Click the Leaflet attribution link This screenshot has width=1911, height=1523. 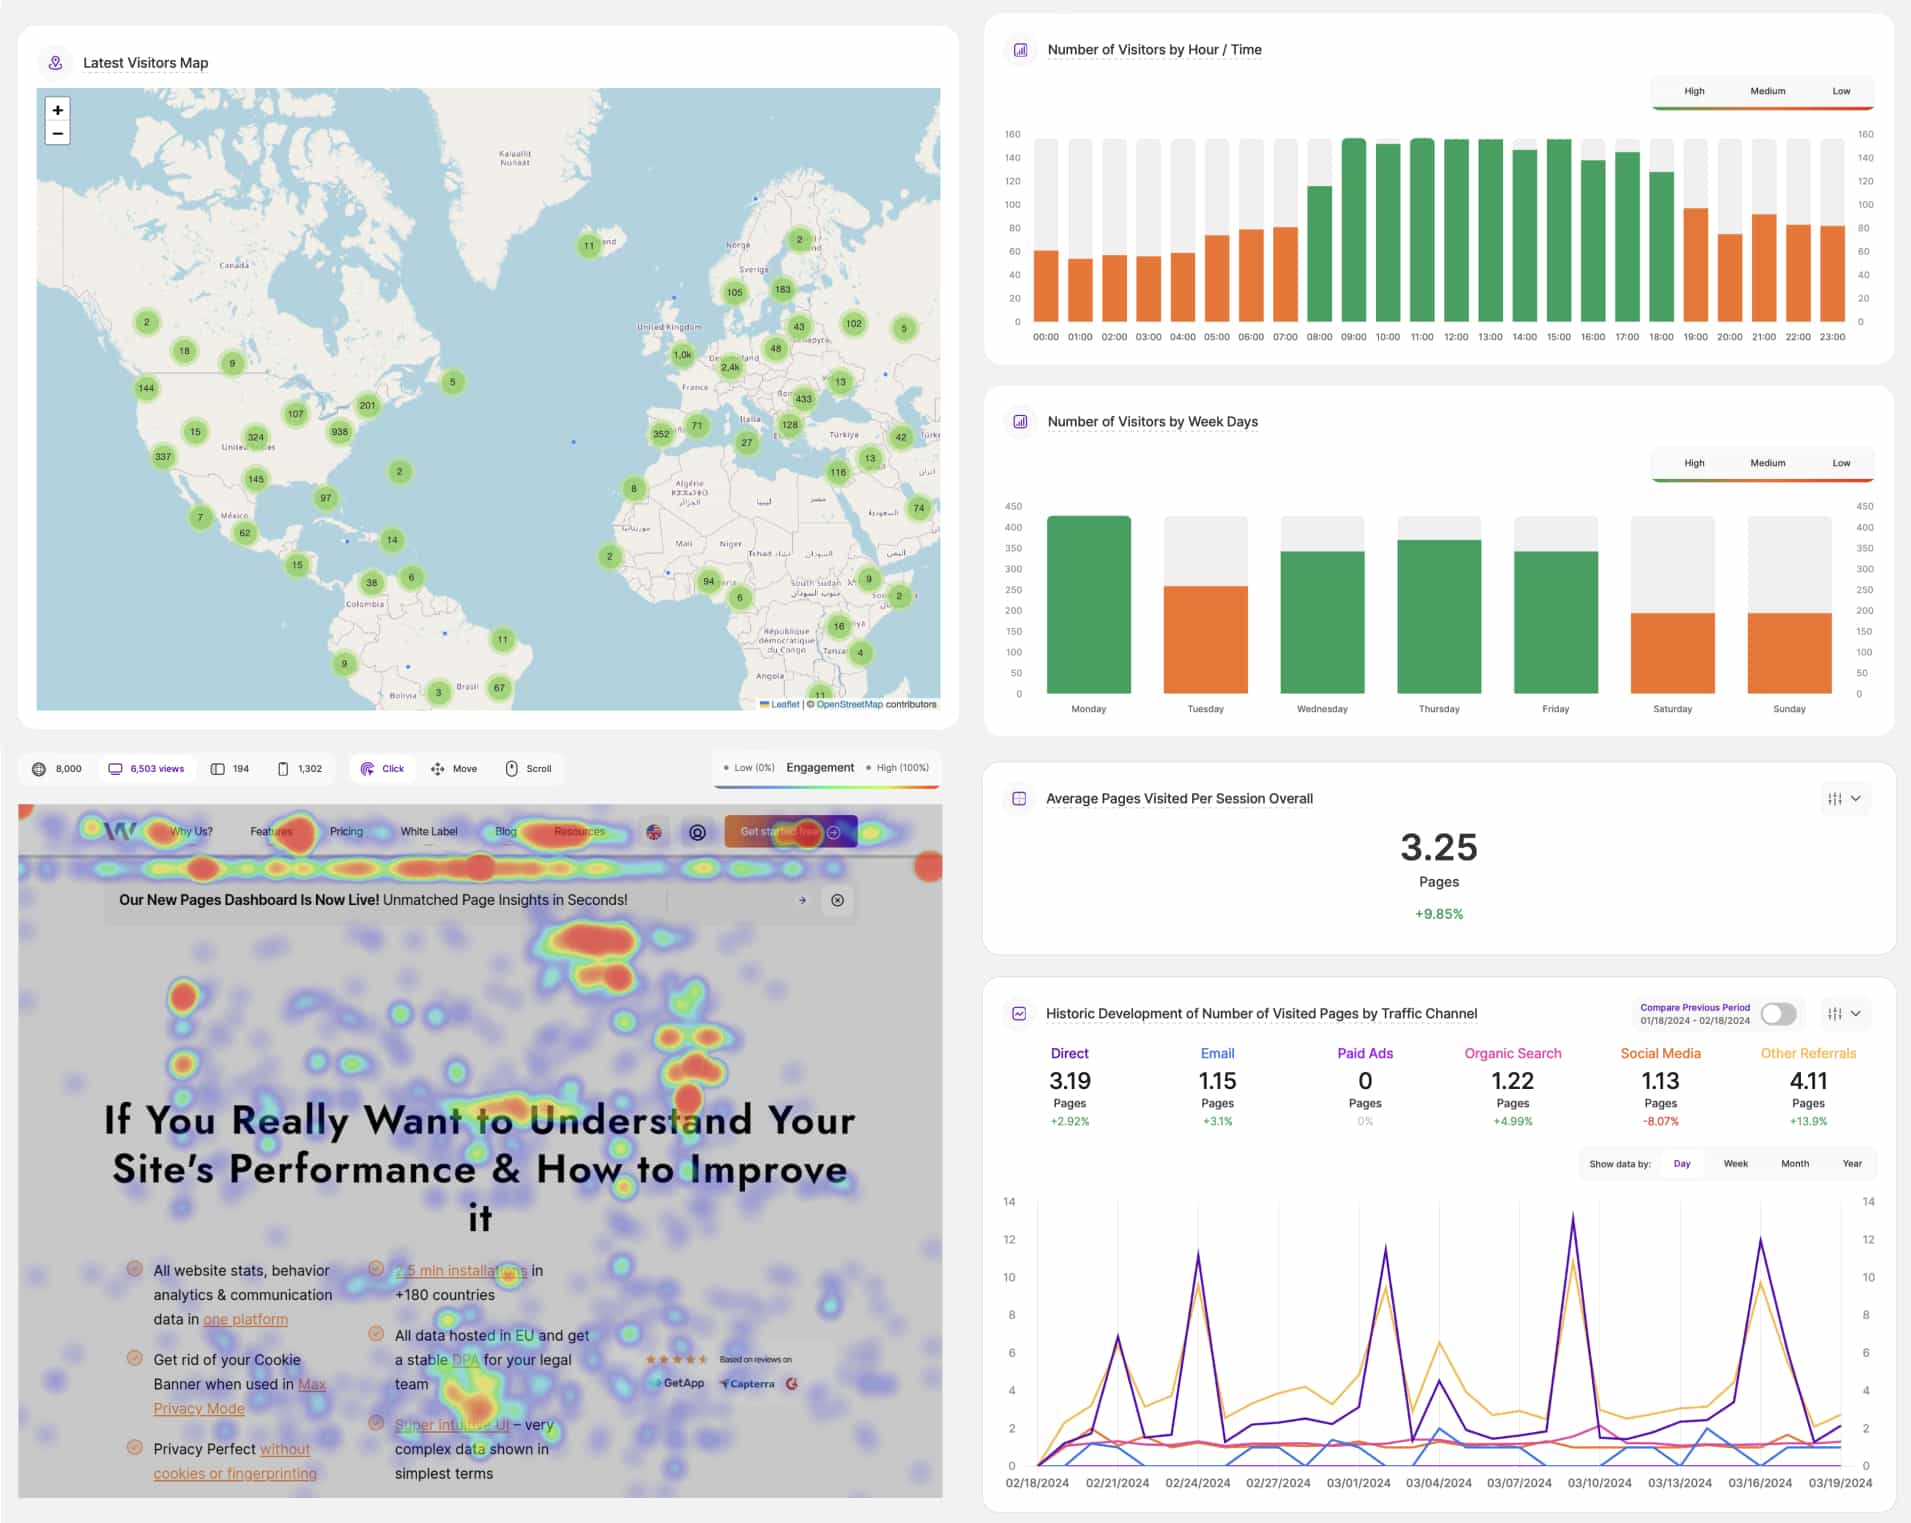(x=784, y=705)
